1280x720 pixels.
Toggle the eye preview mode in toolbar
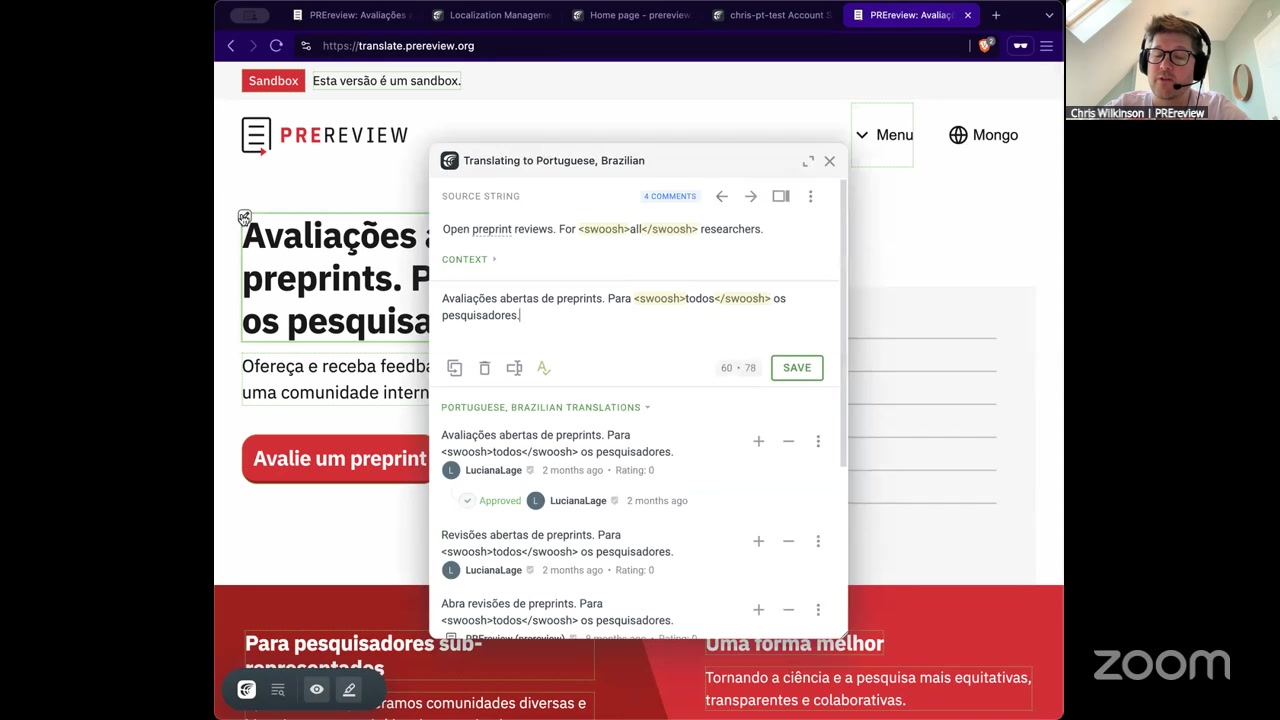click(x=316, y=690)
